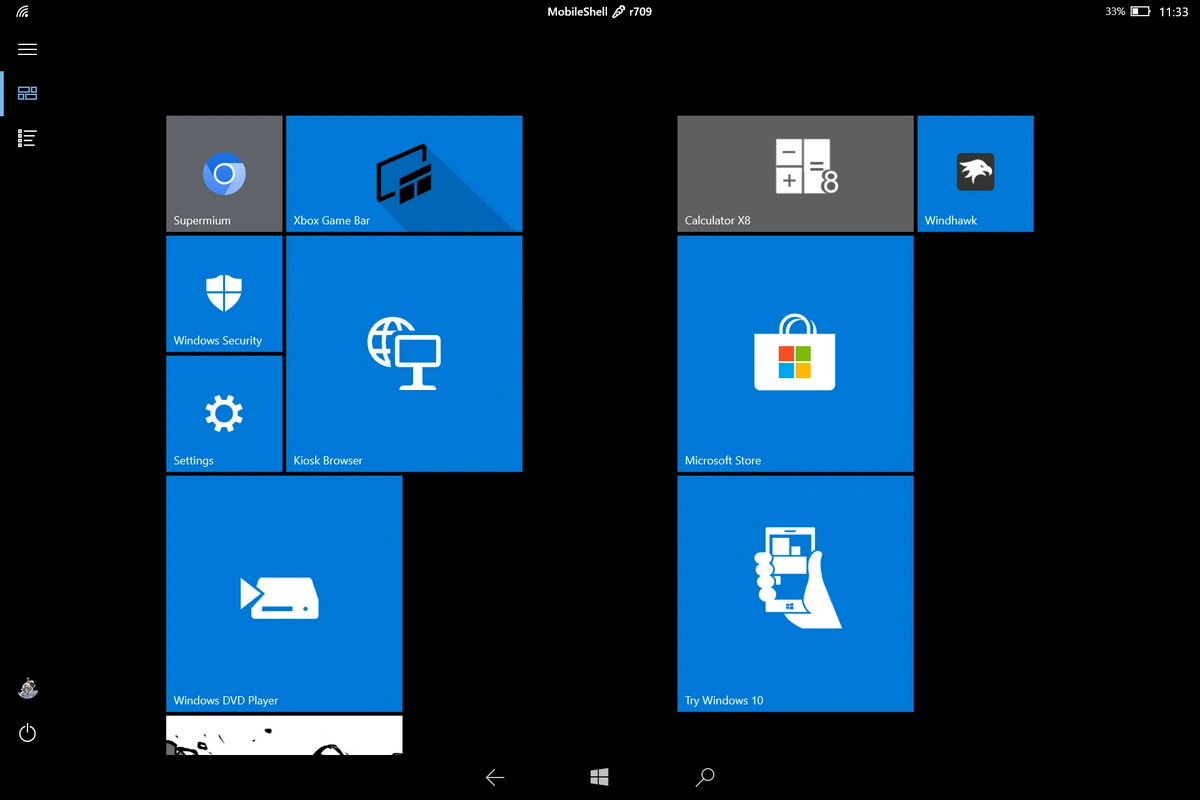Screen dimensions: 1200x800
Task: Open the Windhawk tile
Action: tap(975, 173)
